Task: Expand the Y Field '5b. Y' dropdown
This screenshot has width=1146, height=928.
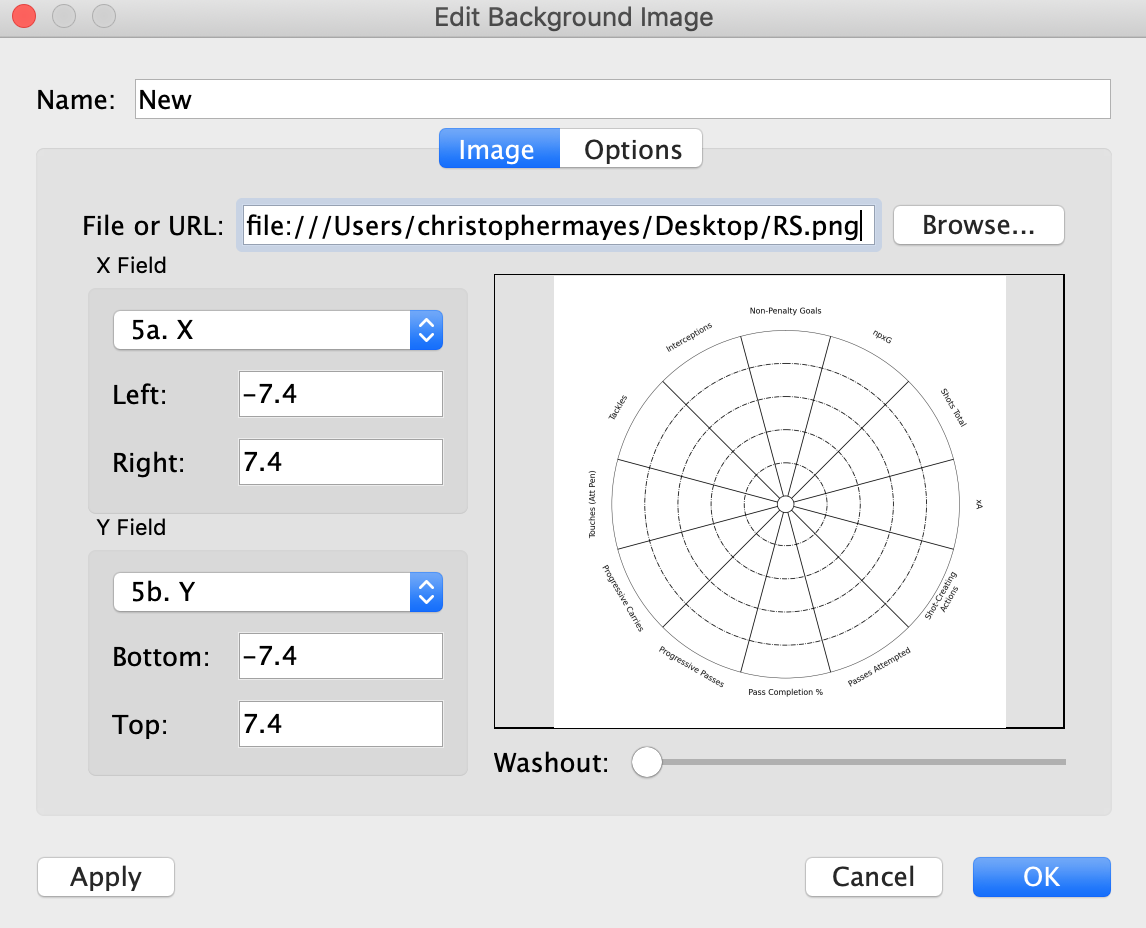Action: pyautogui.click(x=277, y=593)
